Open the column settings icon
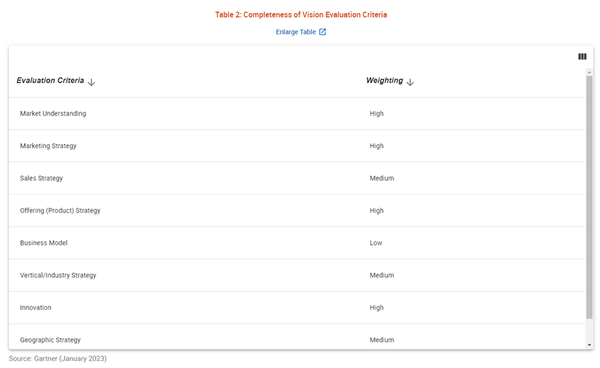Screen dimensions: 600x368 (582, 57)
